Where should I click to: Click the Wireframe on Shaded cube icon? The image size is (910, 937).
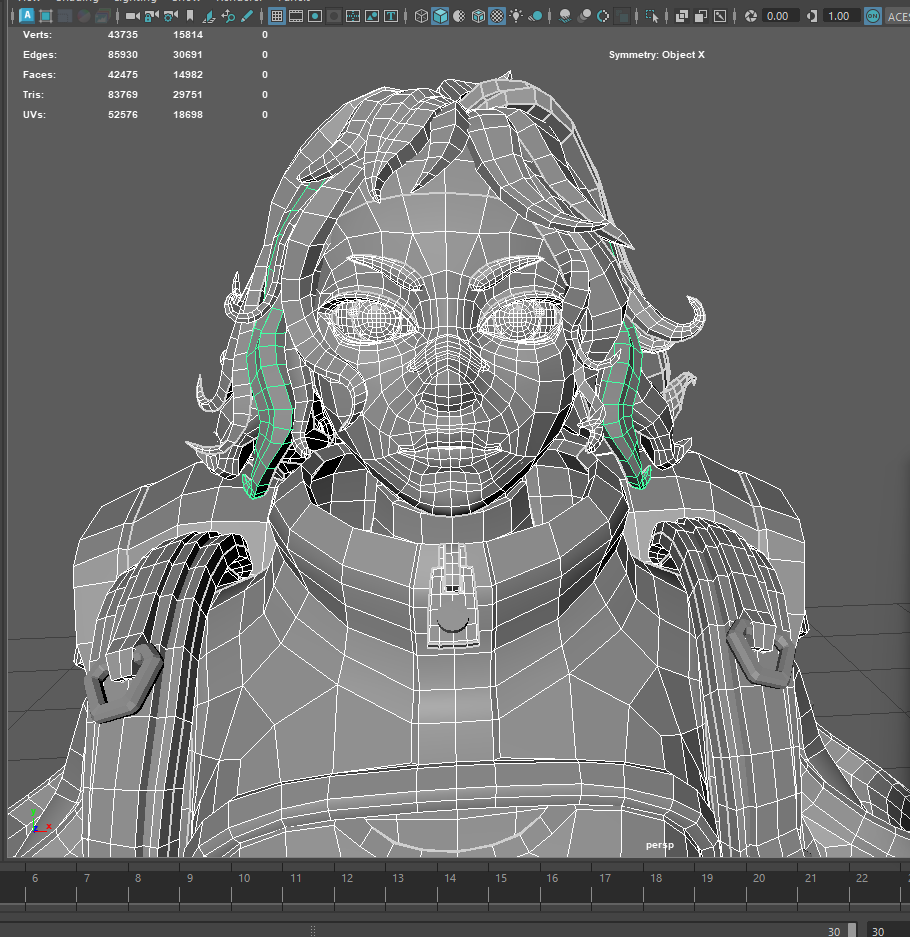pos(478,16)
